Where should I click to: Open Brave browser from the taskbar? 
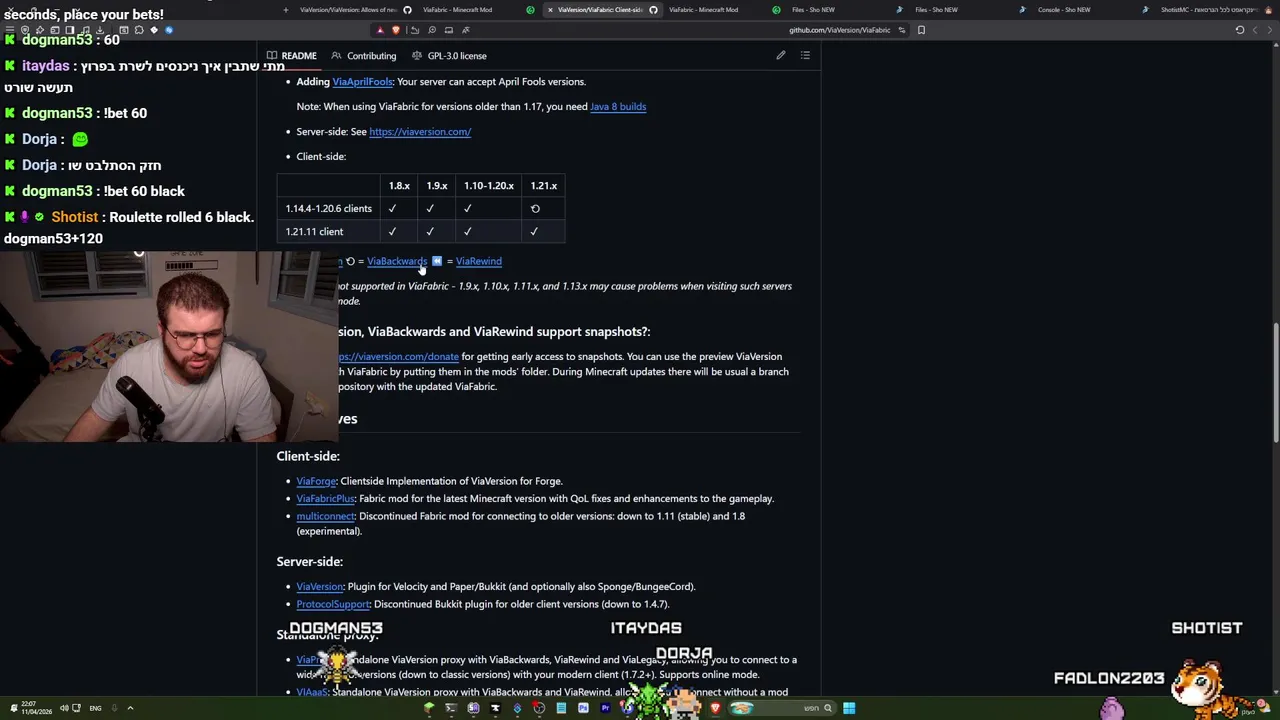tap(715, 708)
